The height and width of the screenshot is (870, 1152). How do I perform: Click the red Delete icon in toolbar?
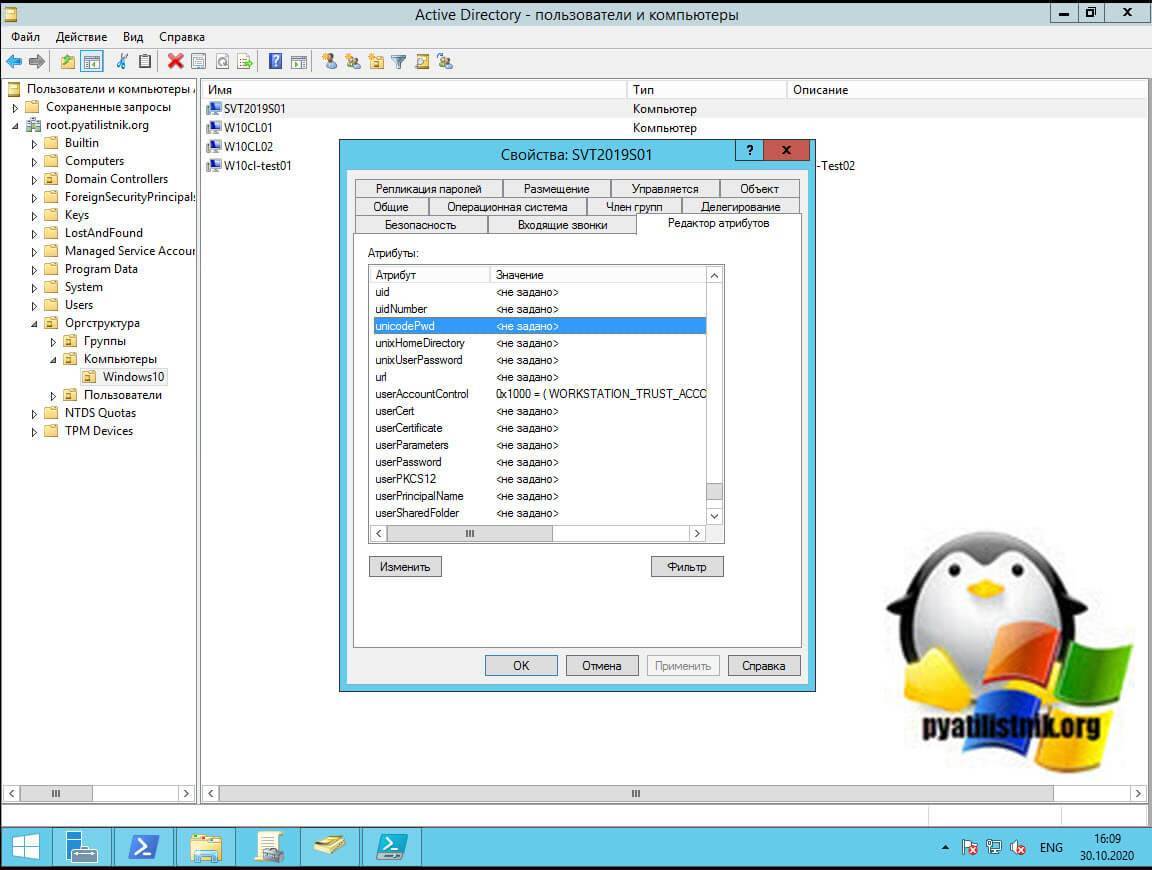tap(175, 62)
